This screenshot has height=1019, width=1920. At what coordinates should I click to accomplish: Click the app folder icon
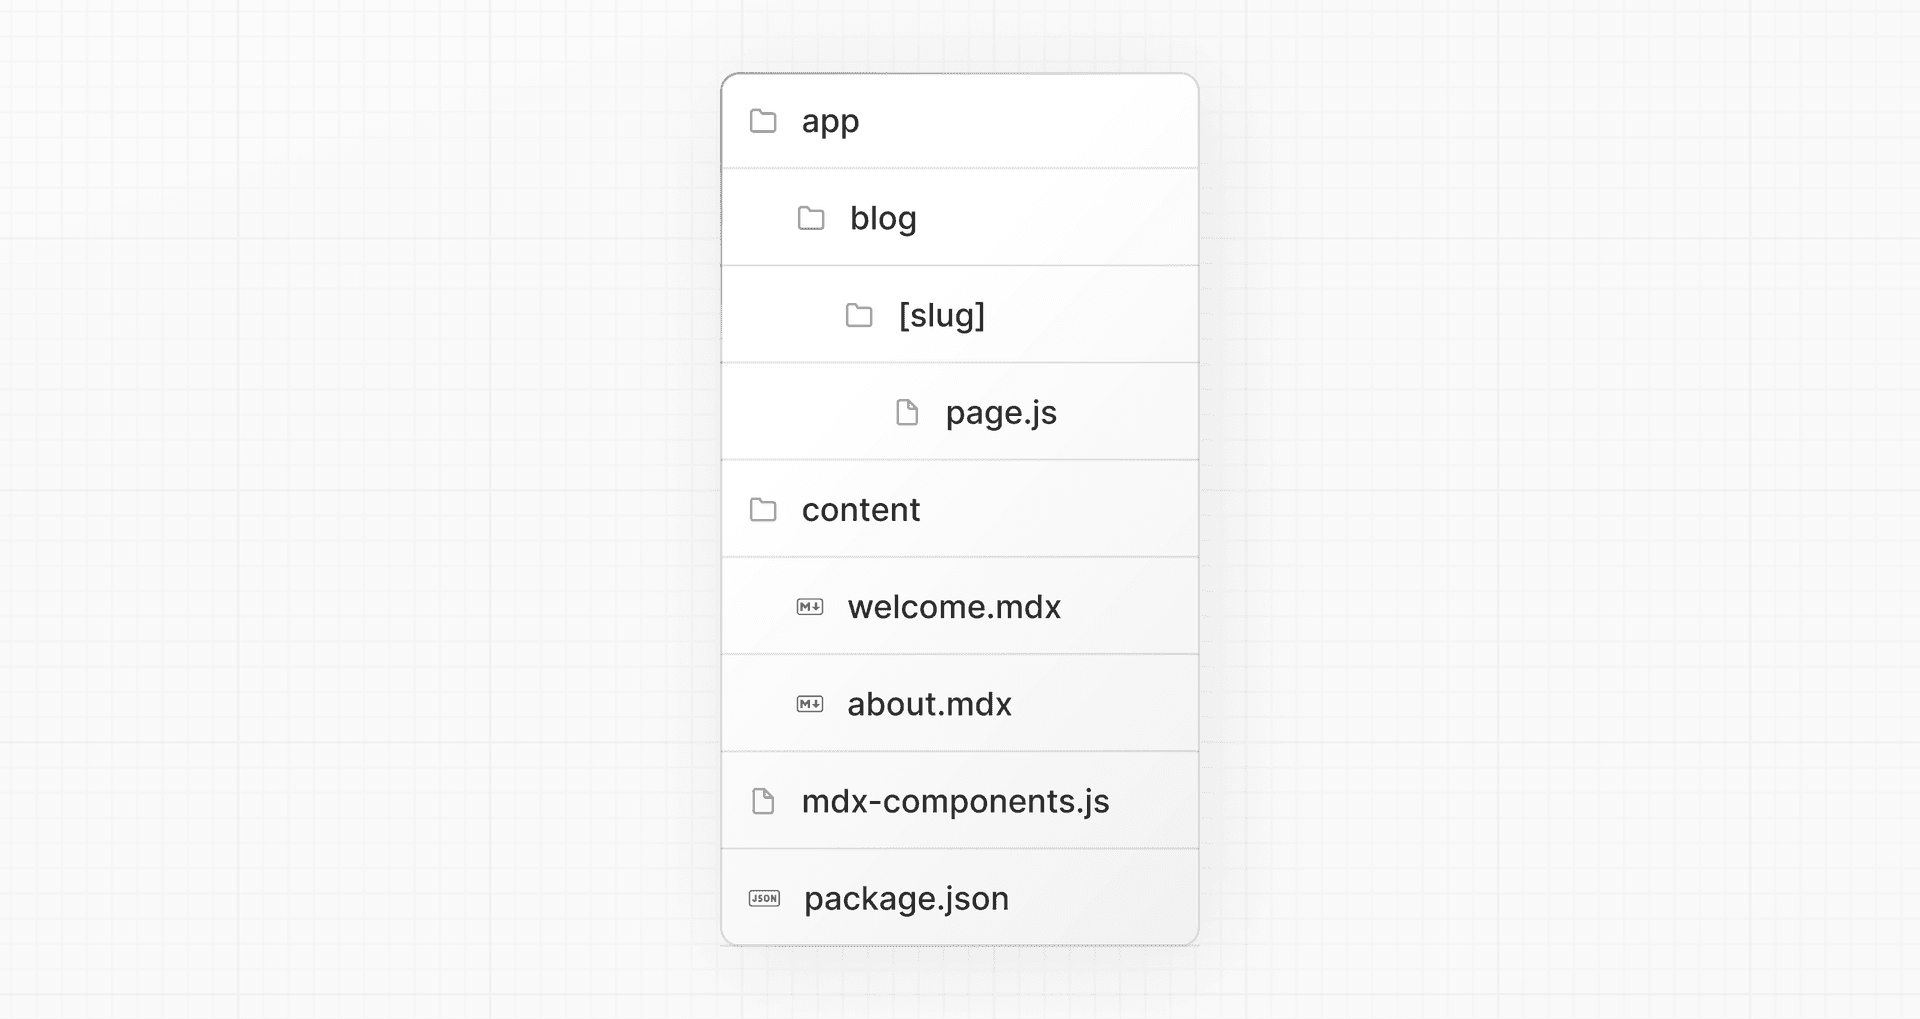point(763,121)
